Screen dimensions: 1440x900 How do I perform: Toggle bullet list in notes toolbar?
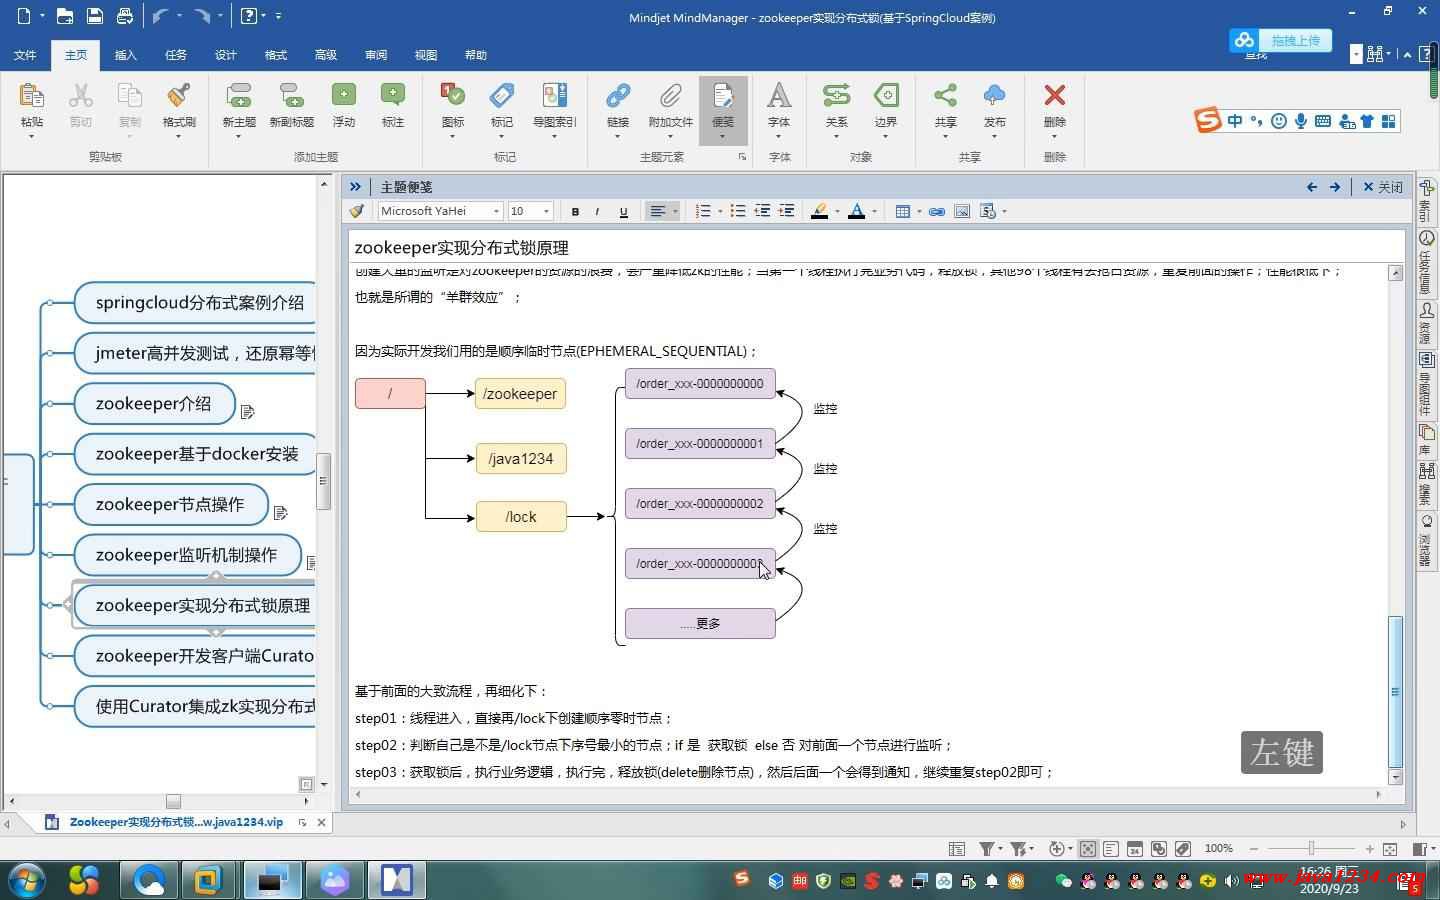pos(738,211)
